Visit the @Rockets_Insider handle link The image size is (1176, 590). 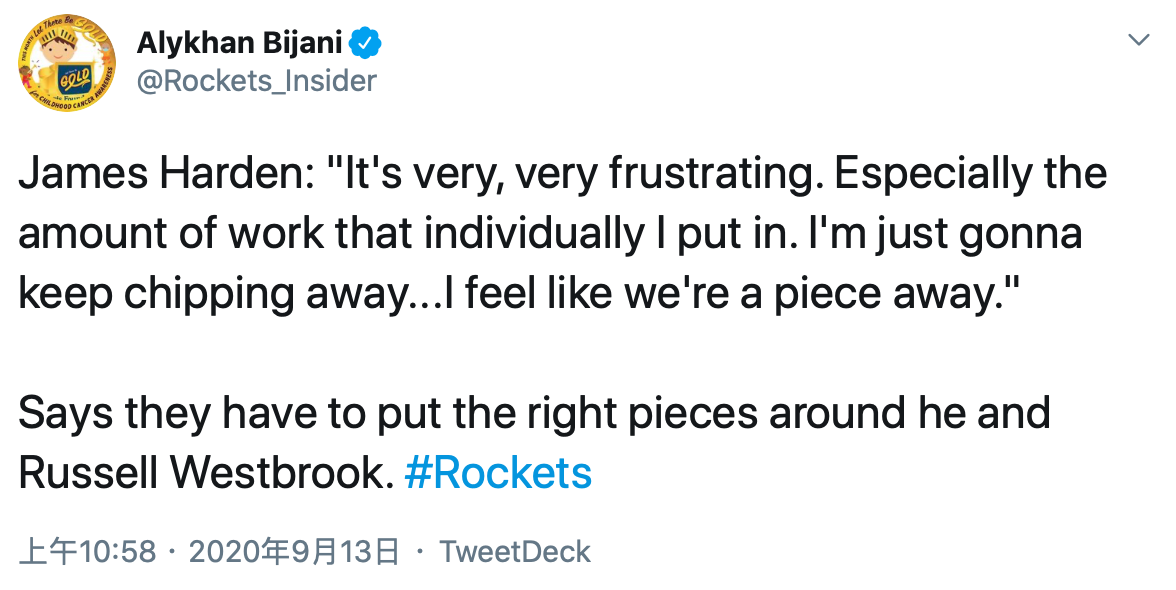point(256,80)
